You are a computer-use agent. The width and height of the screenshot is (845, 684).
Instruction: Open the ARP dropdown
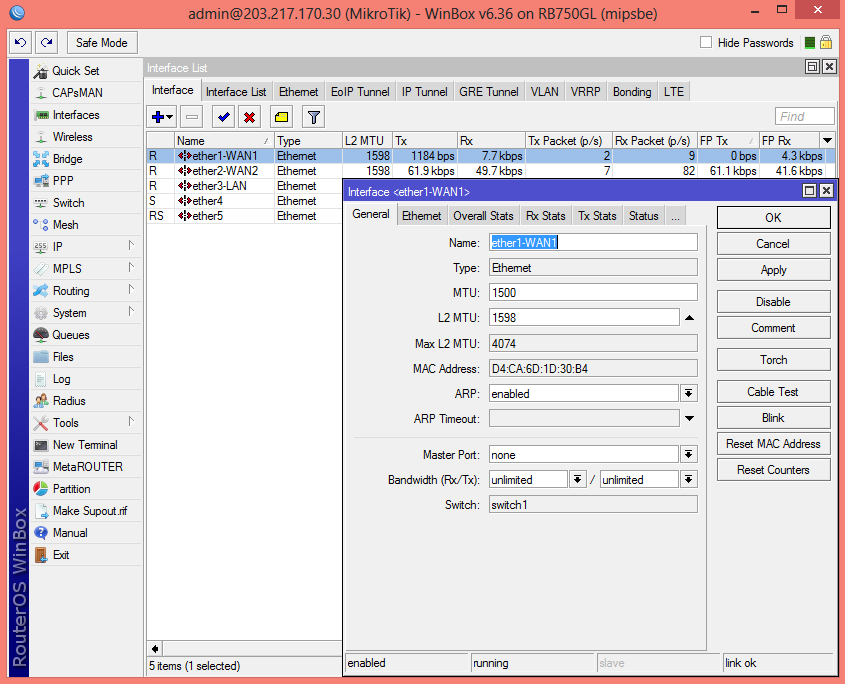tap(689, 393)
